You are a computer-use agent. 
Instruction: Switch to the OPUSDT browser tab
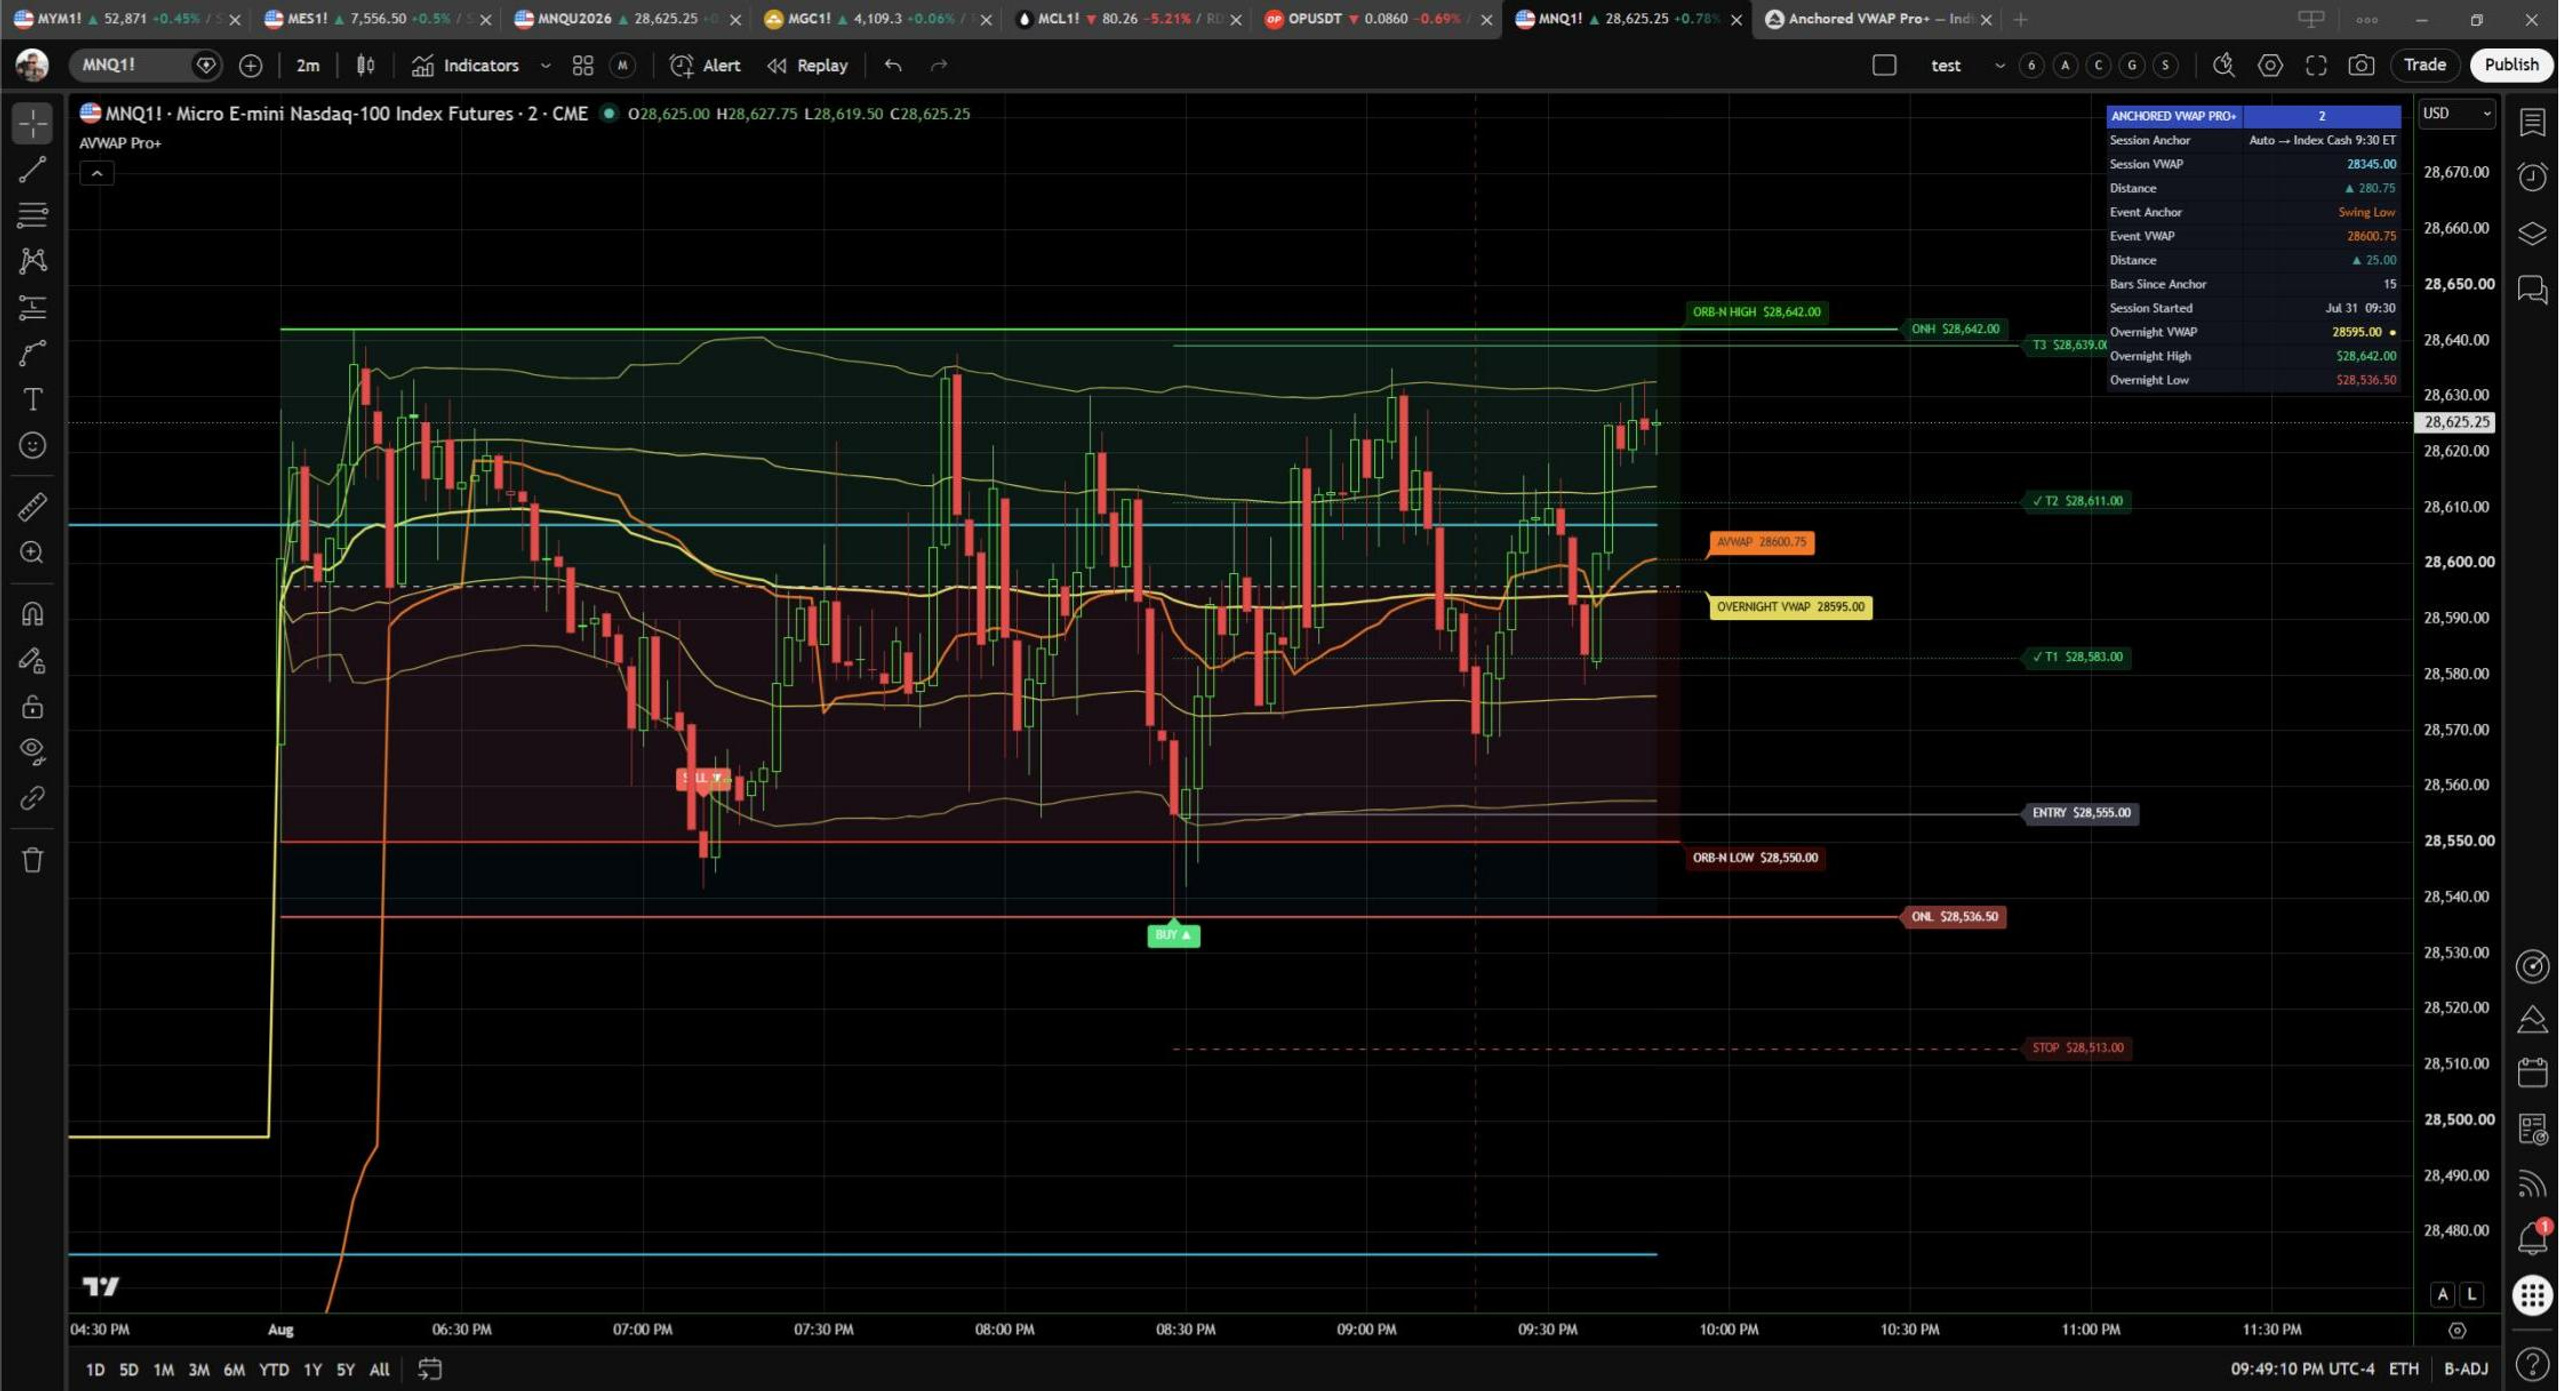[1376, 19]
